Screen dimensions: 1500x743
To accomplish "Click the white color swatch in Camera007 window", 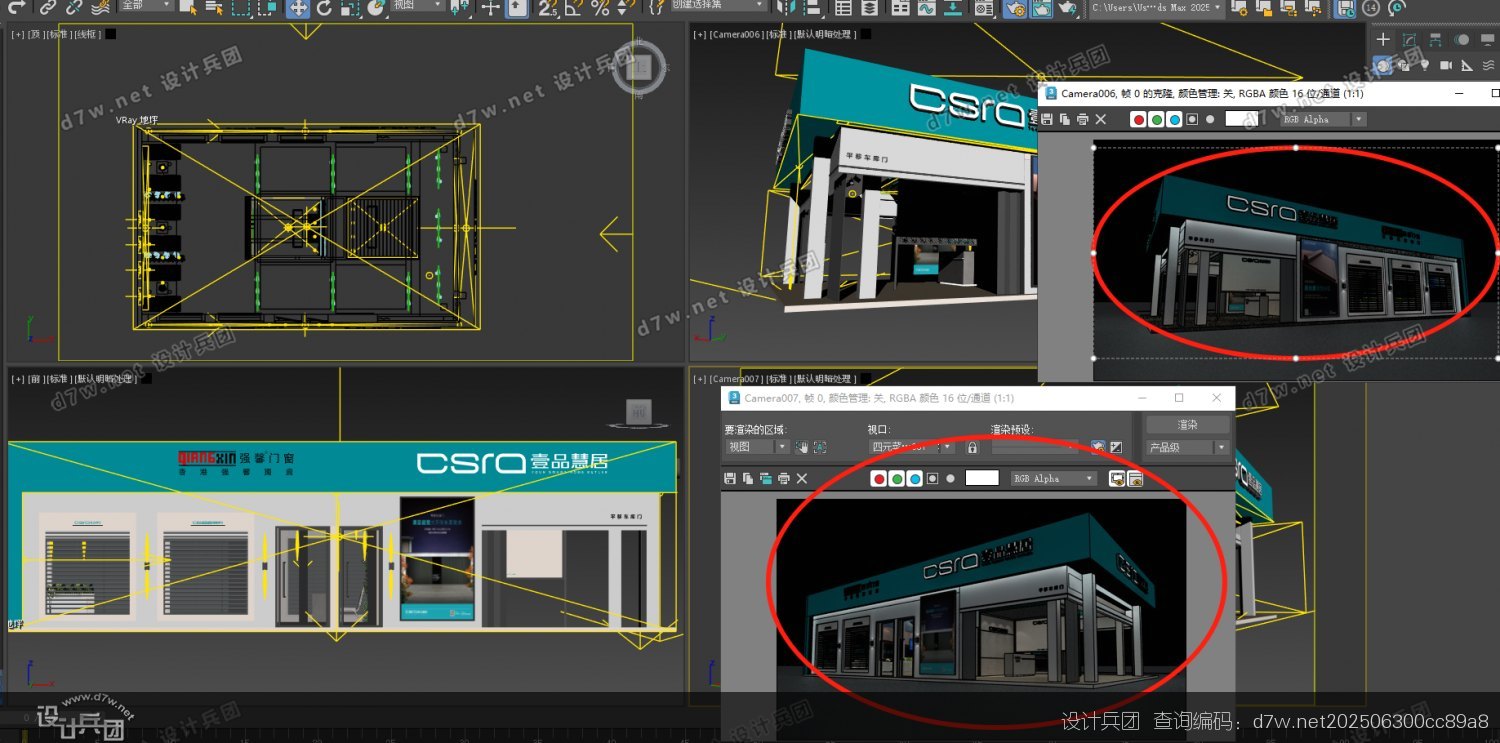I will (982, 478).
